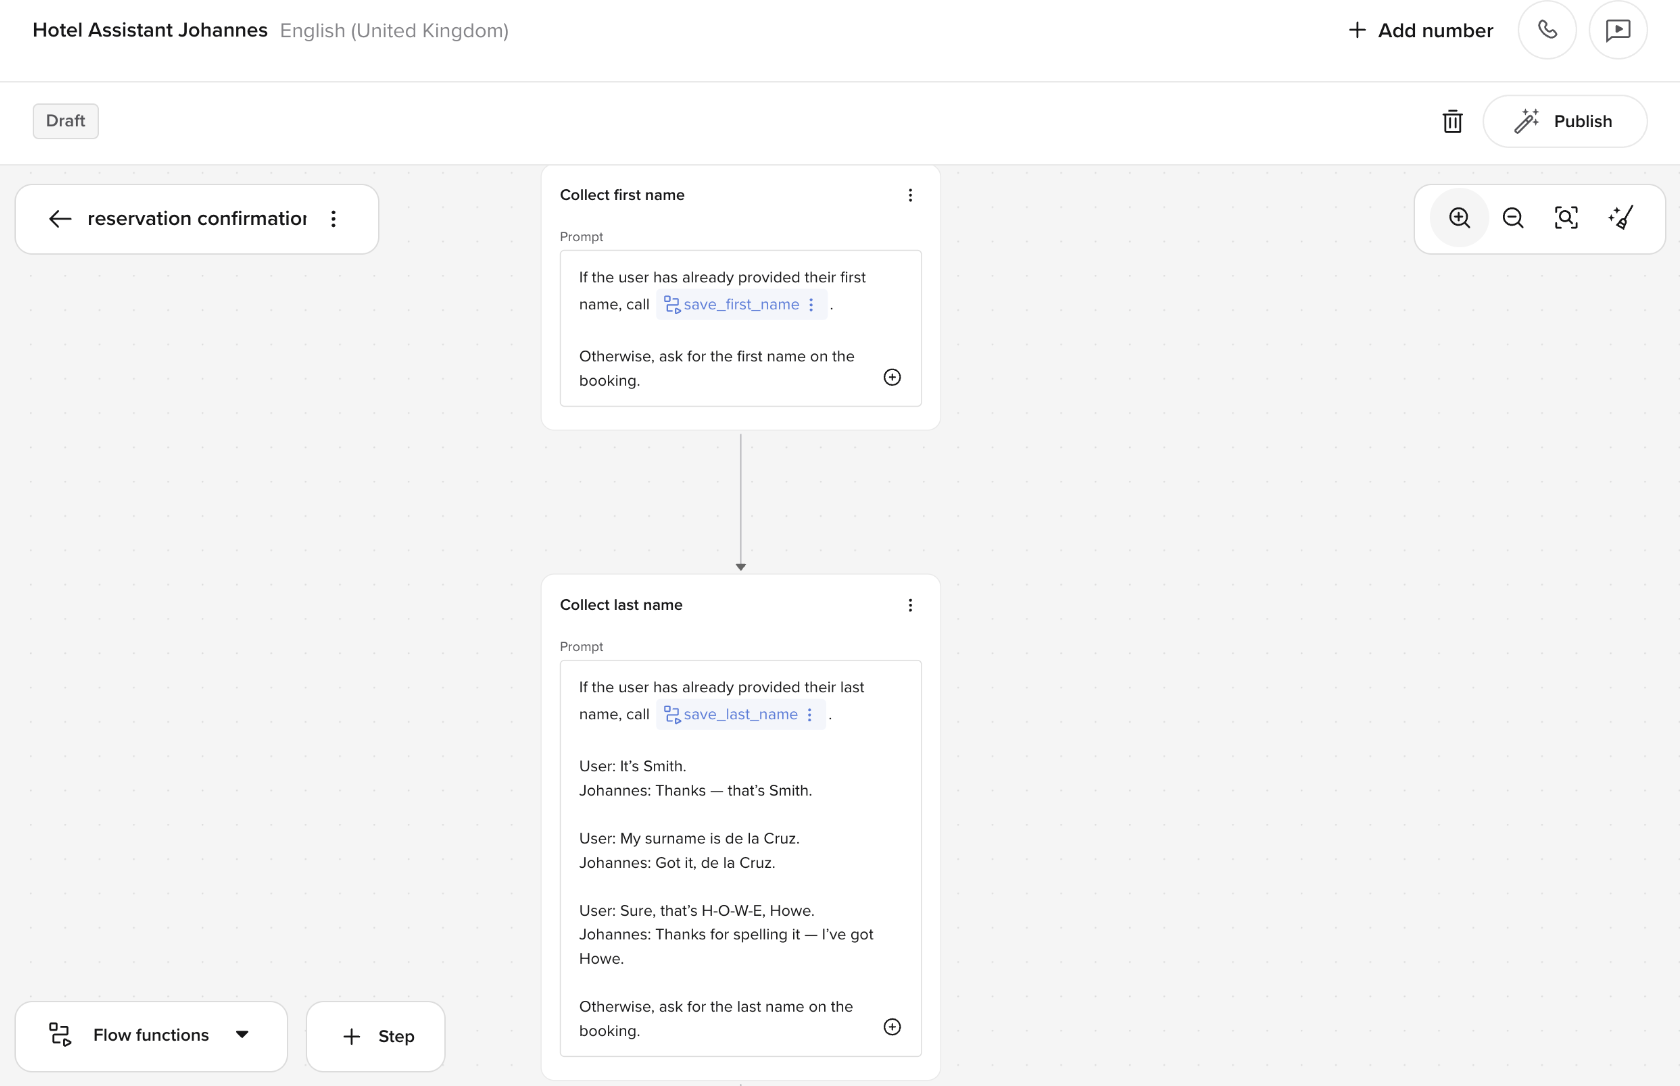This screenshot has width=1680, height=1086.
Task: Click 'User: It's Smith.' line in prompt
Action: (x=632, y=766)
